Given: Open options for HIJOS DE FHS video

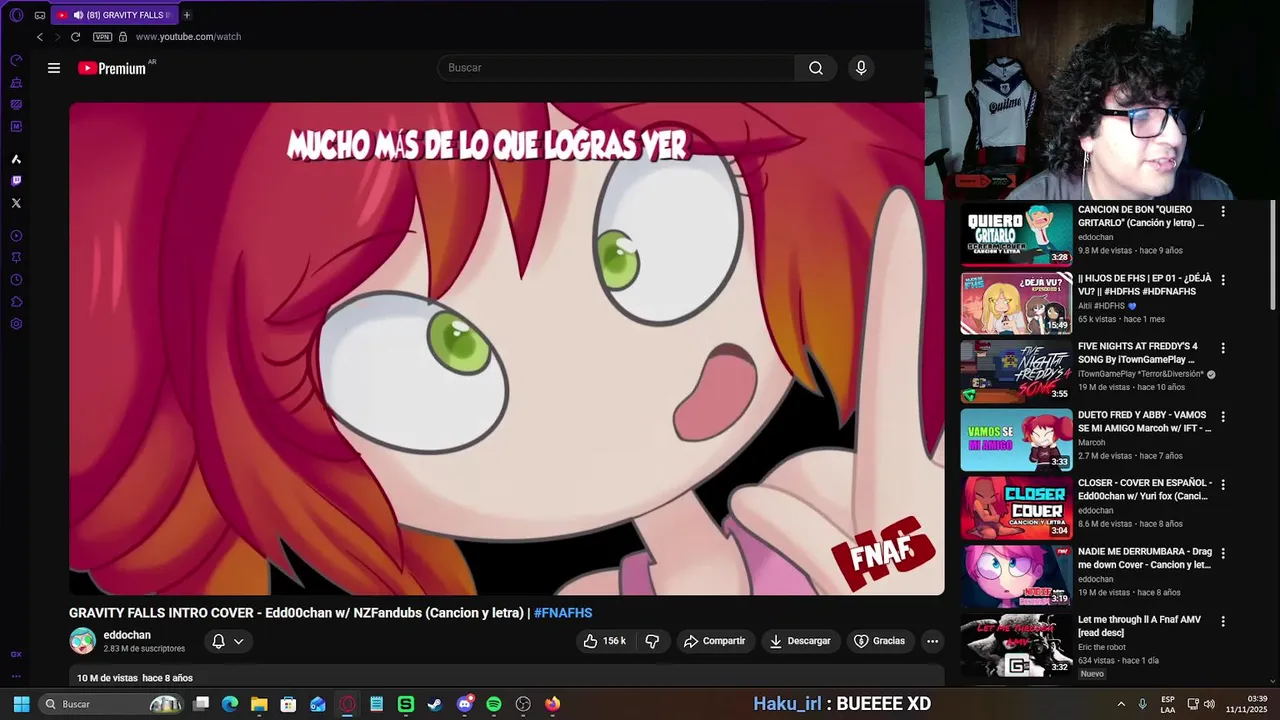Looking at the screenshot, I should [x=1222, y=280].
